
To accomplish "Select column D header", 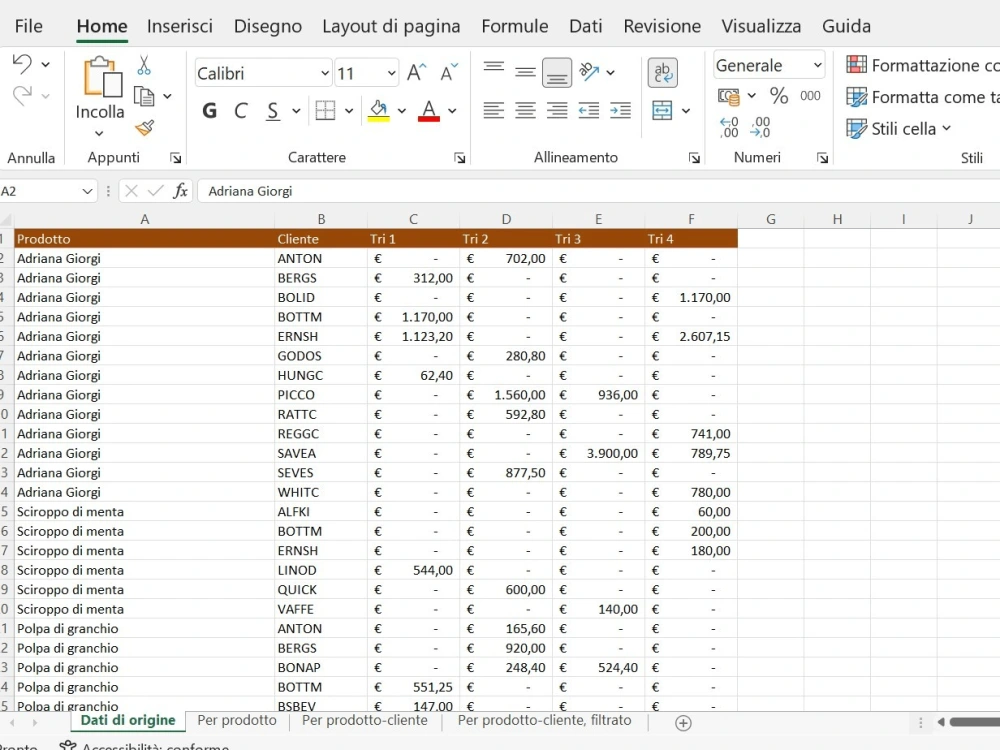I will (506, 219).
